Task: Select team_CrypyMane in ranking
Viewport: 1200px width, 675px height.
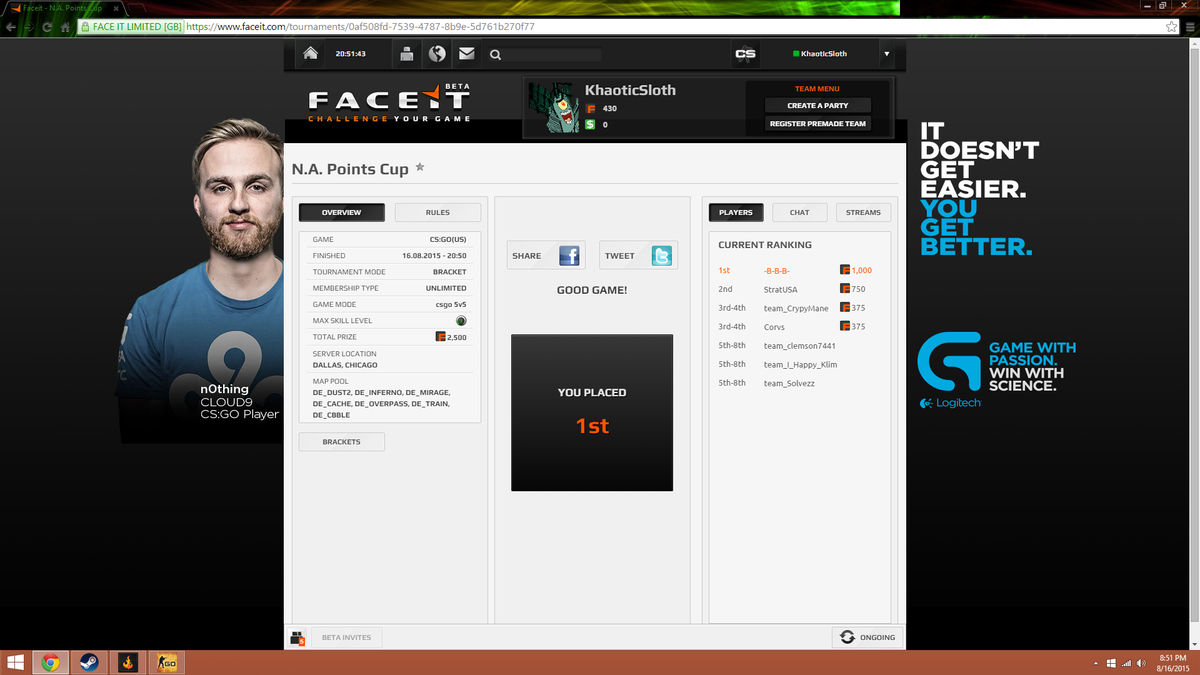Action: tap(796, 308)
